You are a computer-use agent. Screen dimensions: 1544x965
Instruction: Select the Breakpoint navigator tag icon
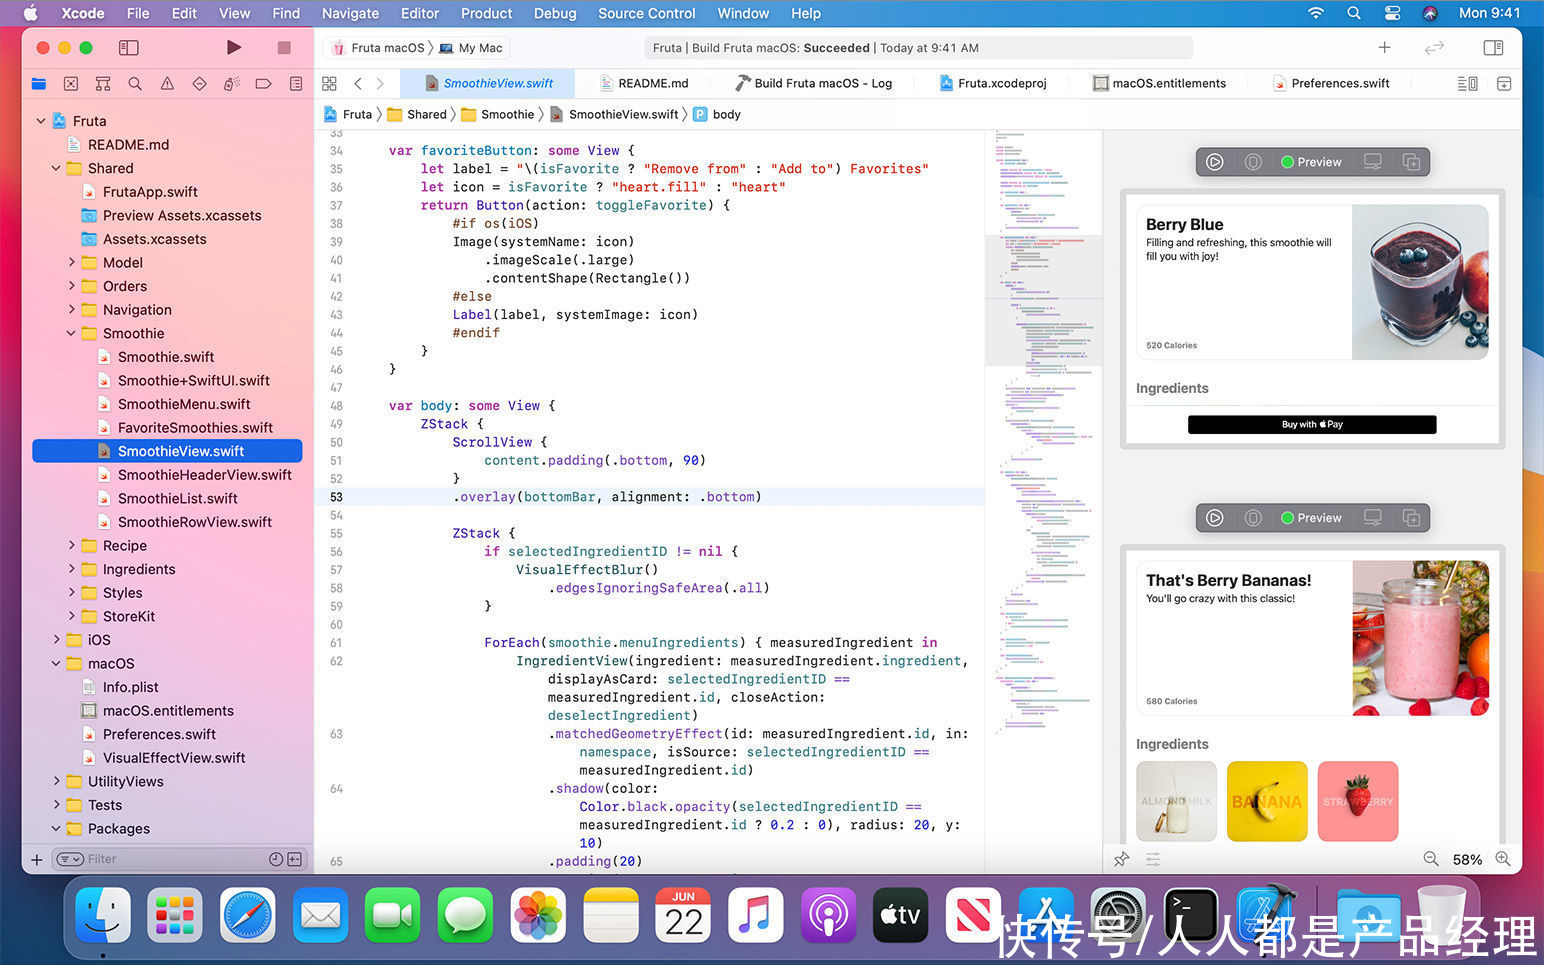(x=263, y=83)
